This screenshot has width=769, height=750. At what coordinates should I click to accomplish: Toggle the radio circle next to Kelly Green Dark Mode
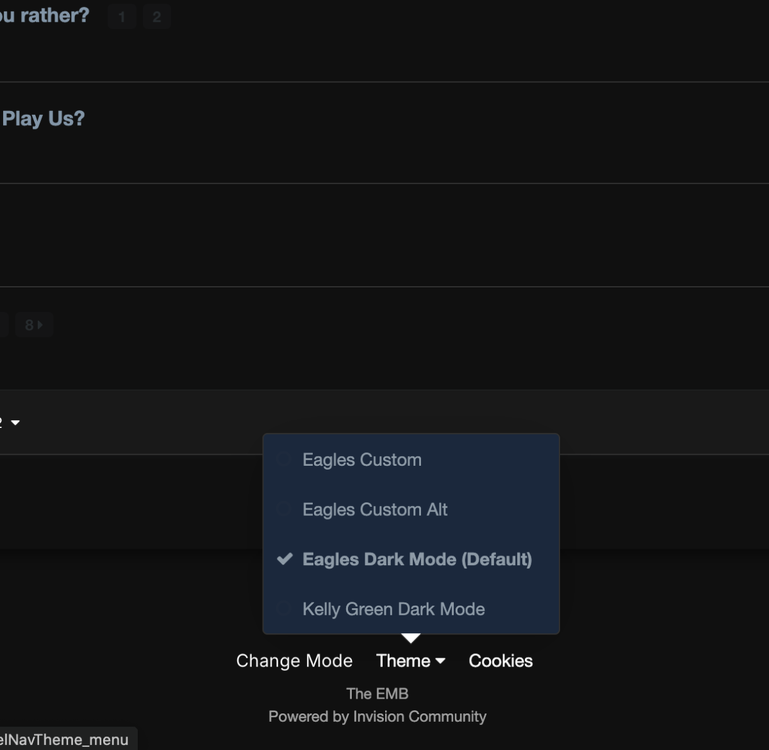tap(283, 608)
